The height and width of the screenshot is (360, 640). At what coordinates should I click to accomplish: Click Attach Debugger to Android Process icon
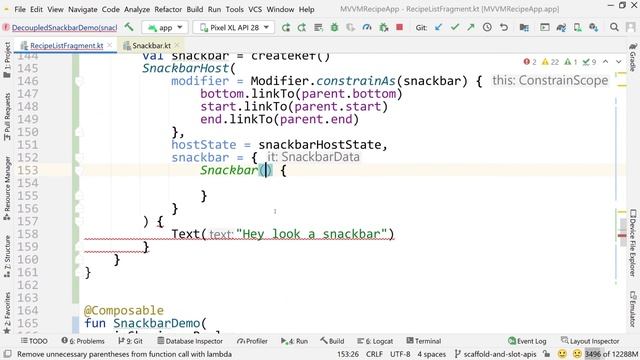click(x=384, y=27)
